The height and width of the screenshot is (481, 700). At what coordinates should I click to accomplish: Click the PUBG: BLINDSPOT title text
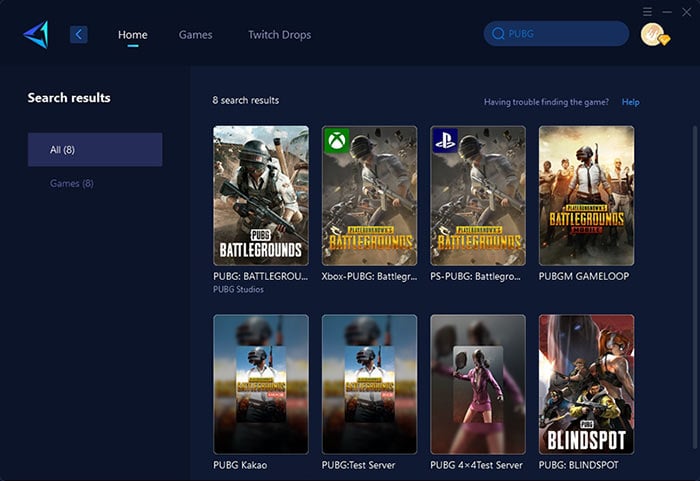point(579,465)
